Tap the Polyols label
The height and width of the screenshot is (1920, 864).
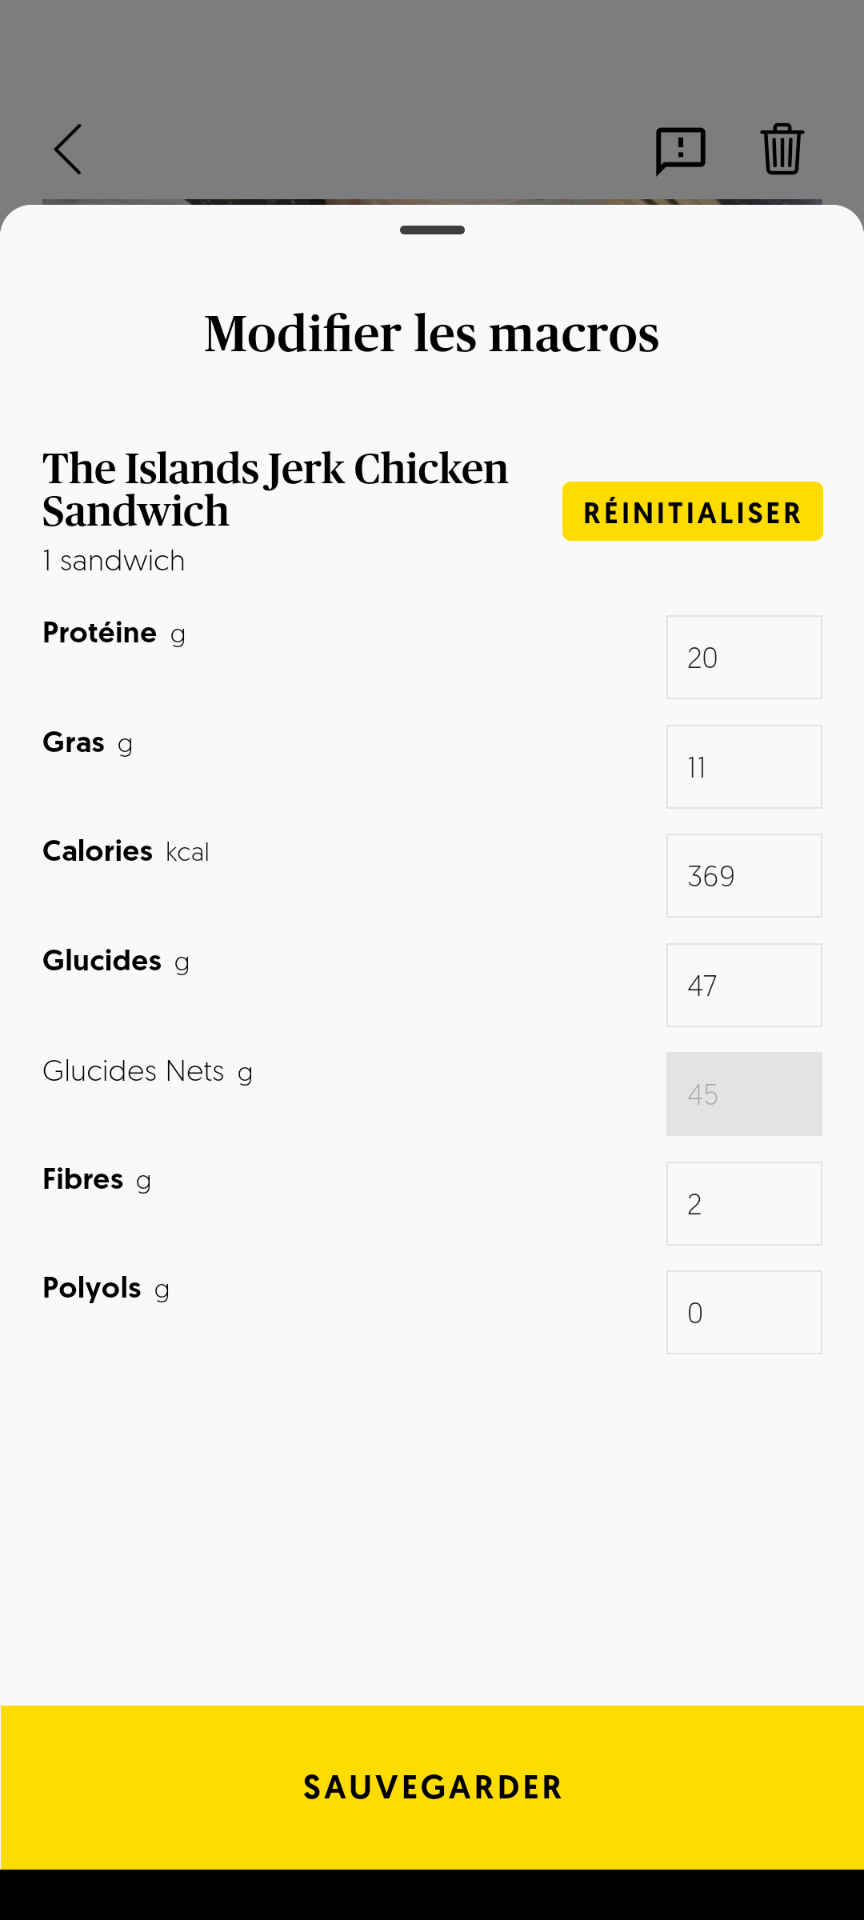[x=92, y=1288]
